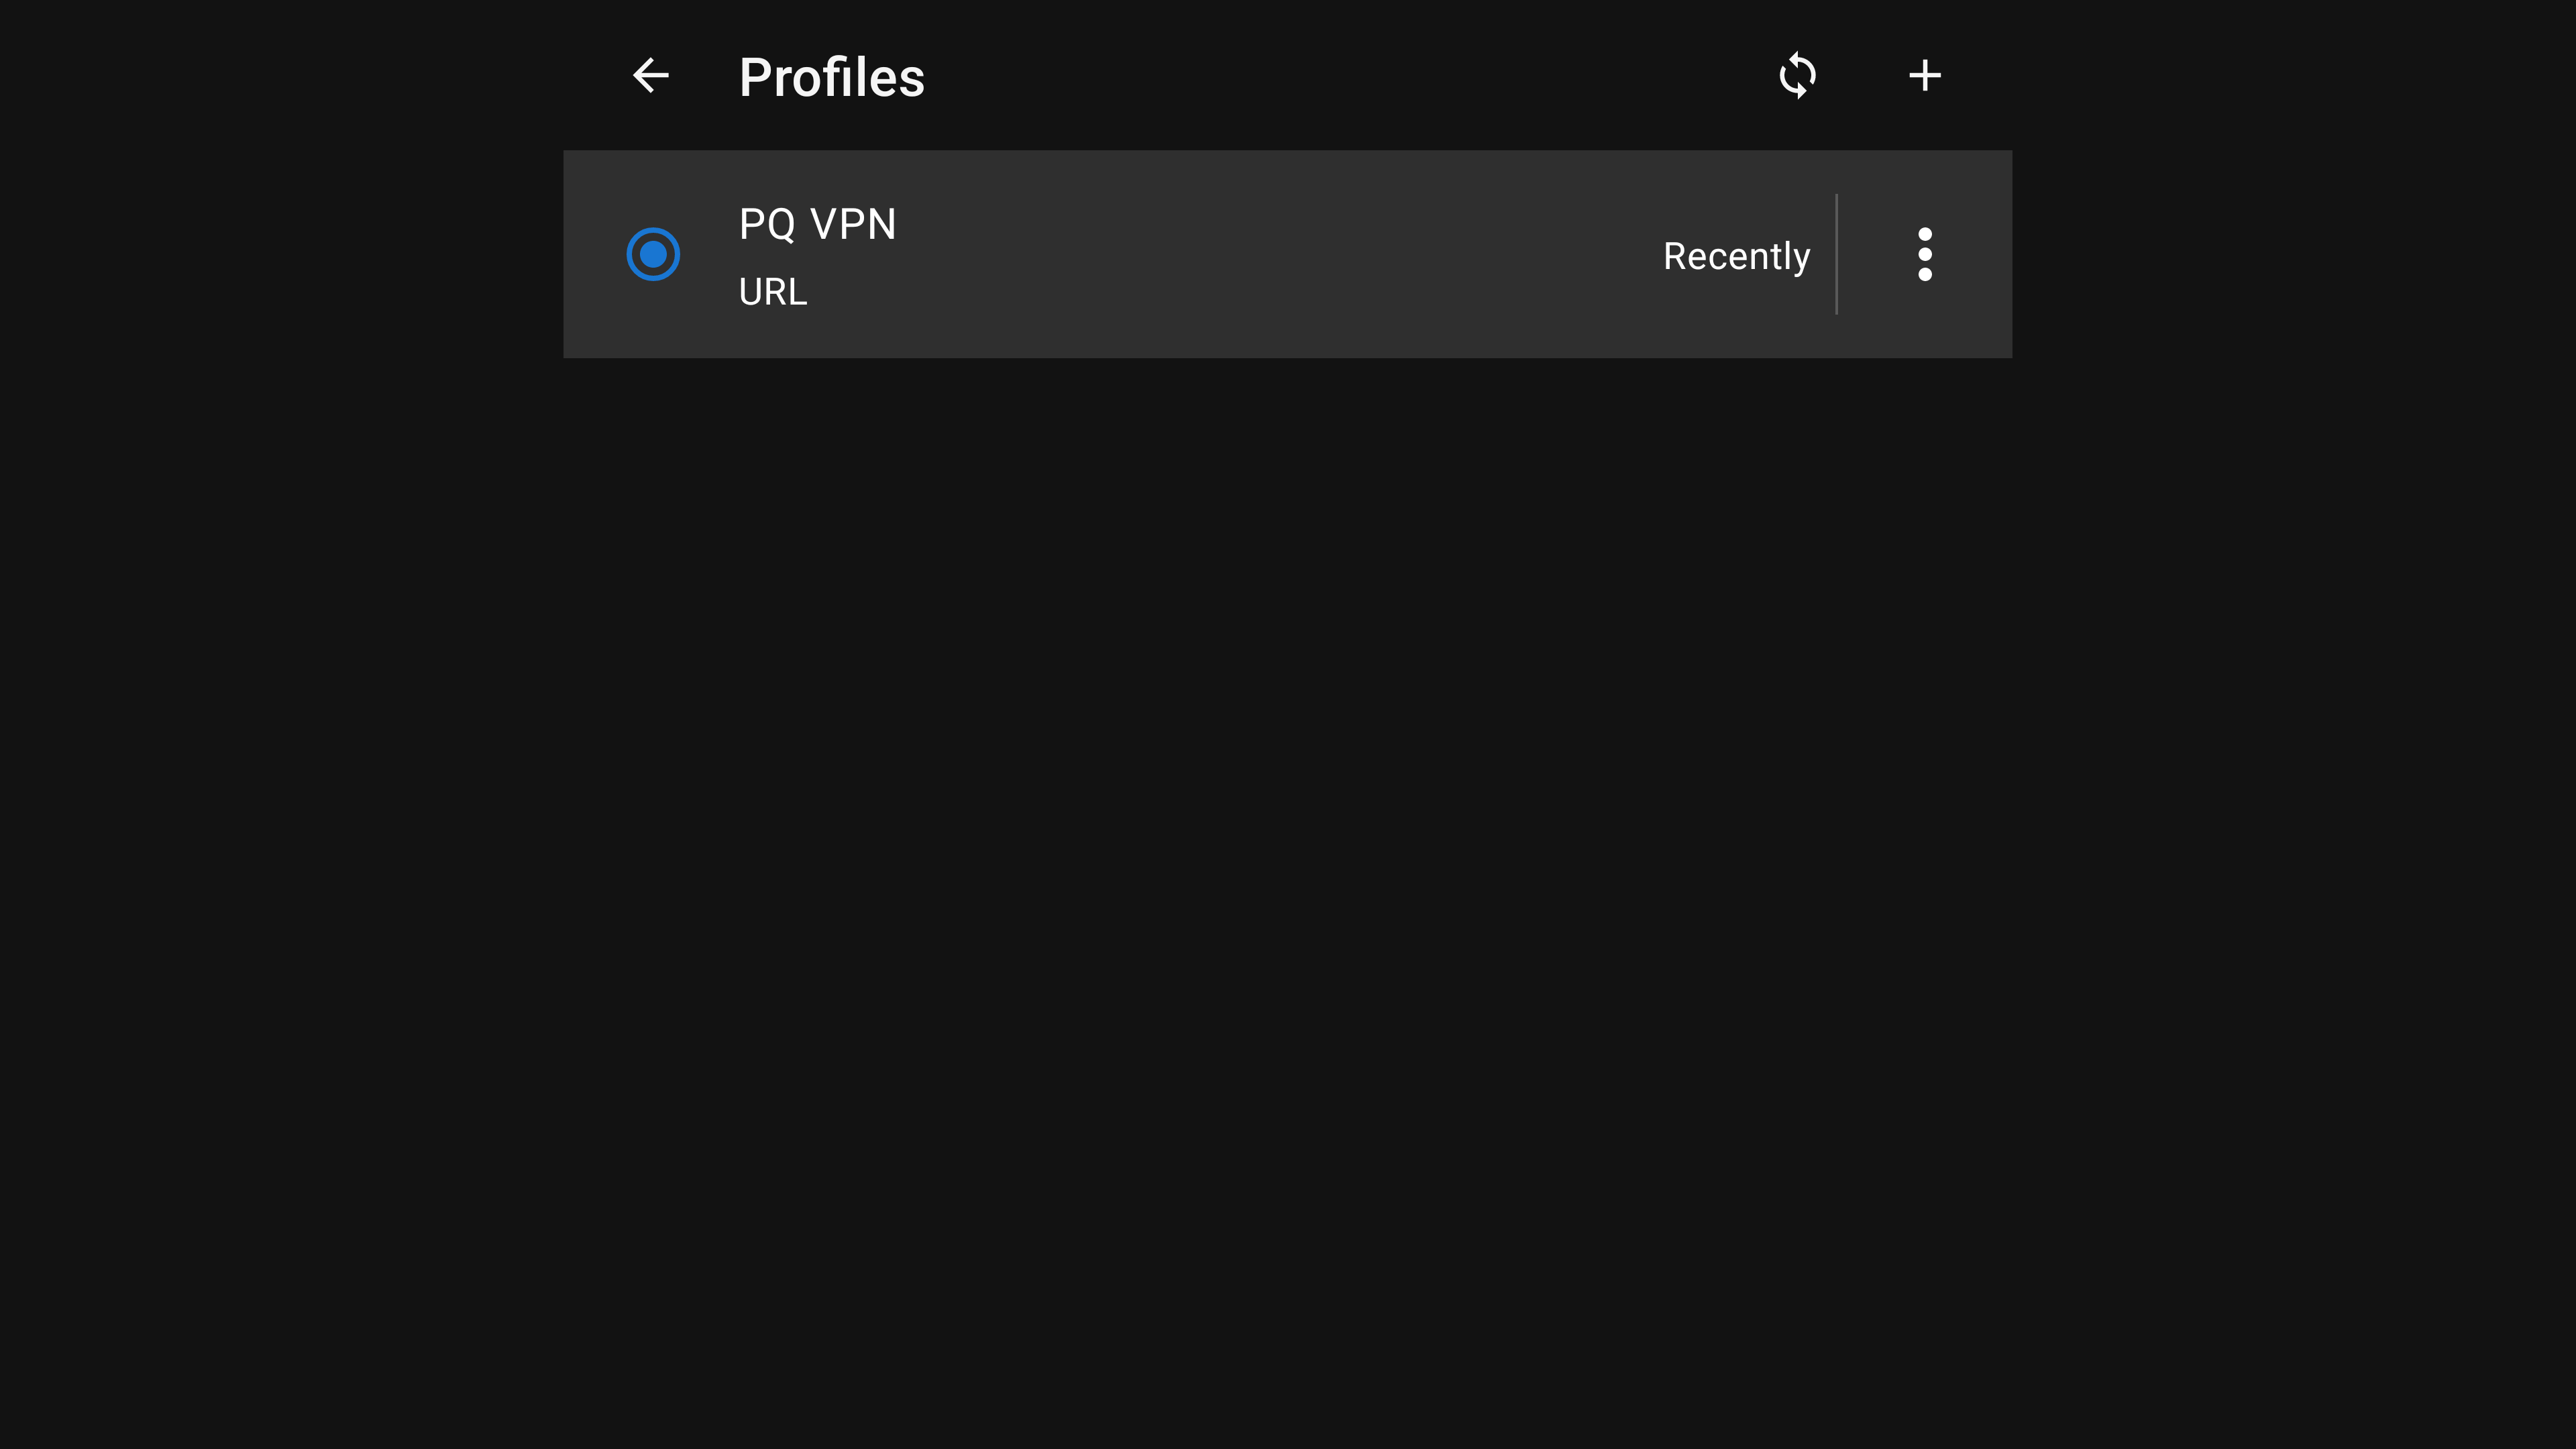Expand more actions for PQ VPN
2576x1449 pixels.
point(1924,254)
